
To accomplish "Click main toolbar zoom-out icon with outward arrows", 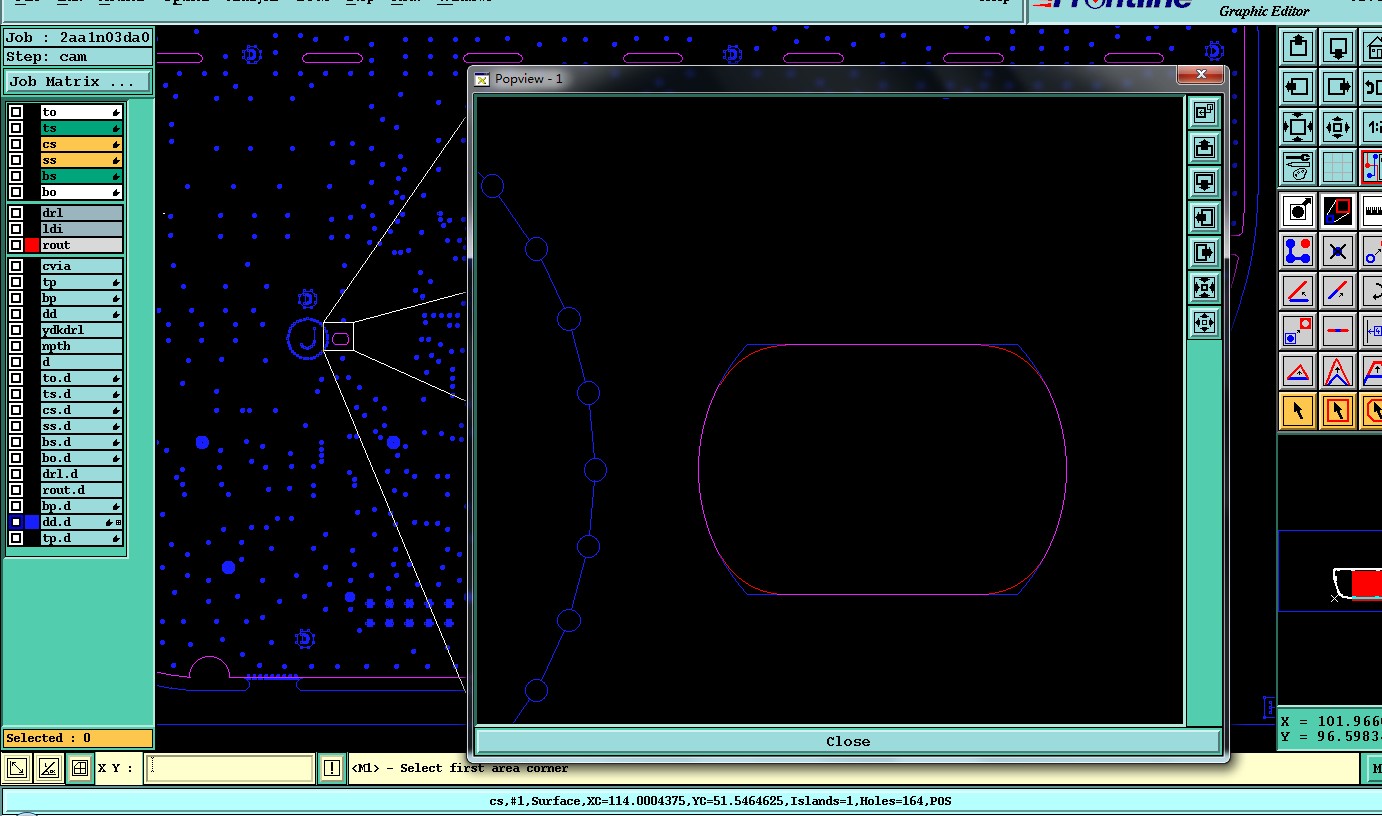I will pyautogui.click(x=1338, y=127).
